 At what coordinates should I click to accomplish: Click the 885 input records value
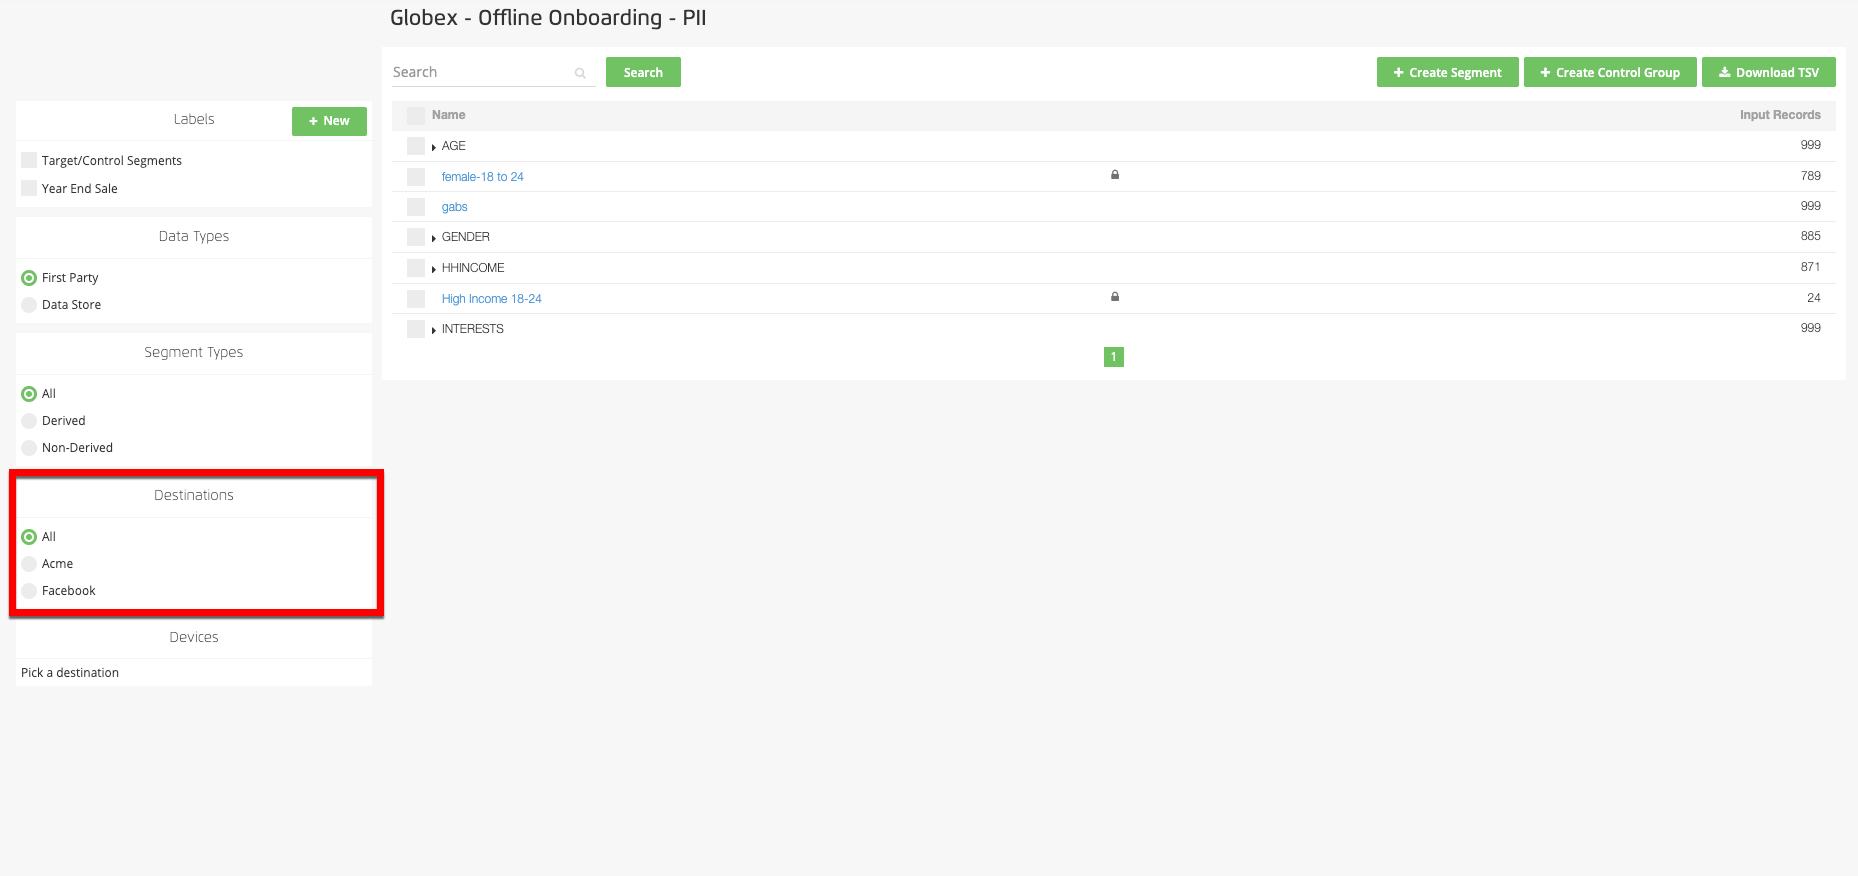[1810, 236]
